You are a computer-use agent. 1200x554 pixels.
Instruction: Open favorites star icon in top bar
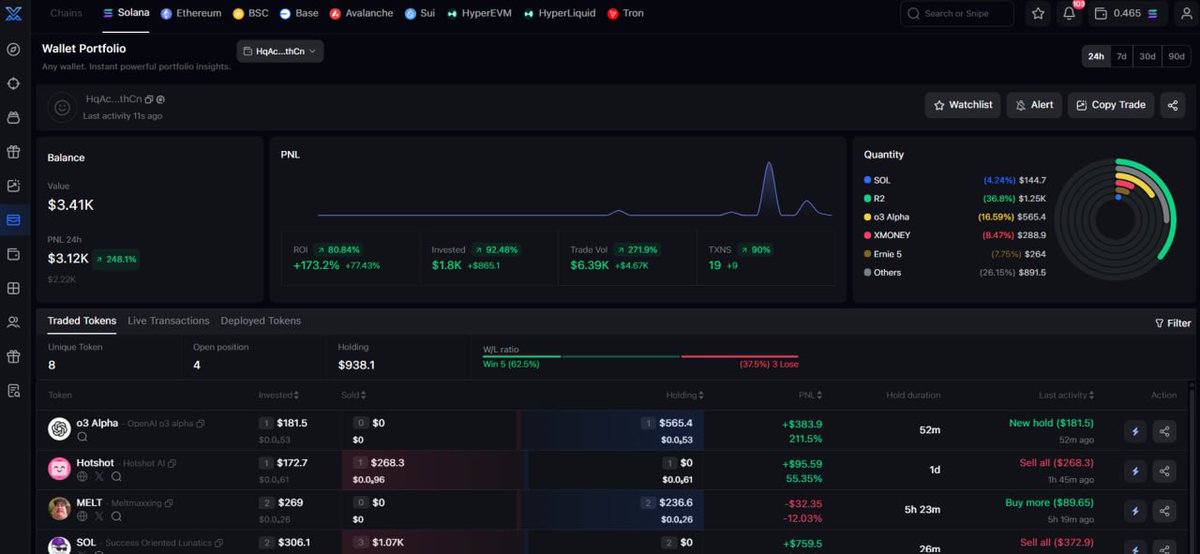[1038, 13]
